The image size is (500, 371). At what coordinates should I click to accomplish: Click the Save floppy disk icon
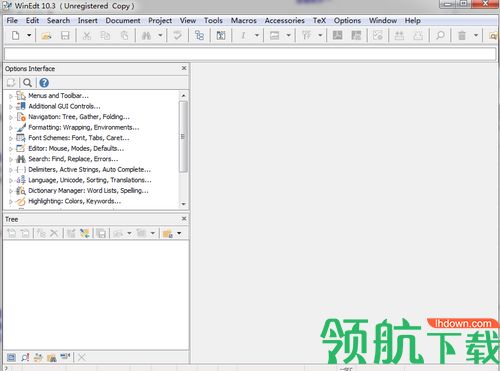(x=65, y=35)
